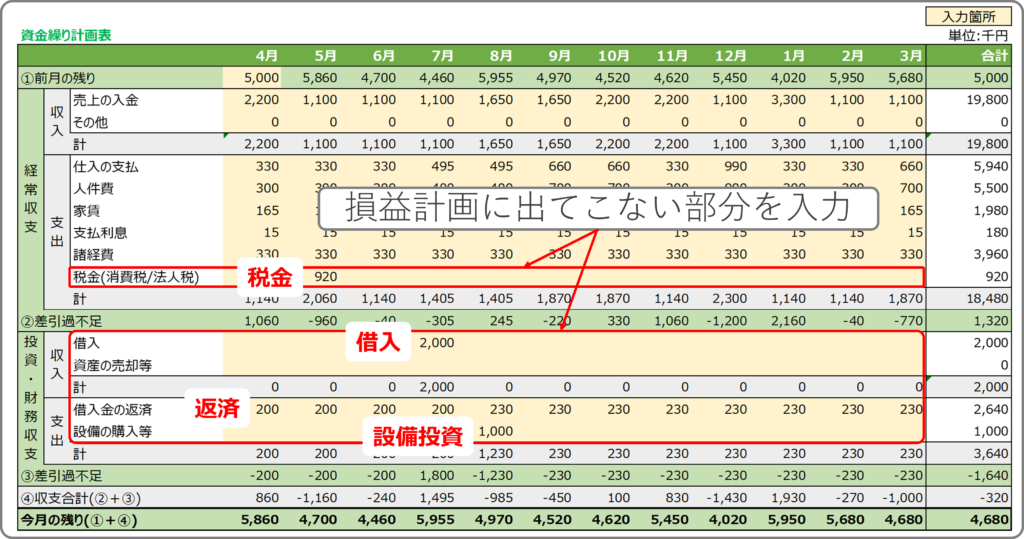Click the ④収支合計(②+③) row label
The width and height of the screenshot is (1024, 539).
(x=81, y=498)
